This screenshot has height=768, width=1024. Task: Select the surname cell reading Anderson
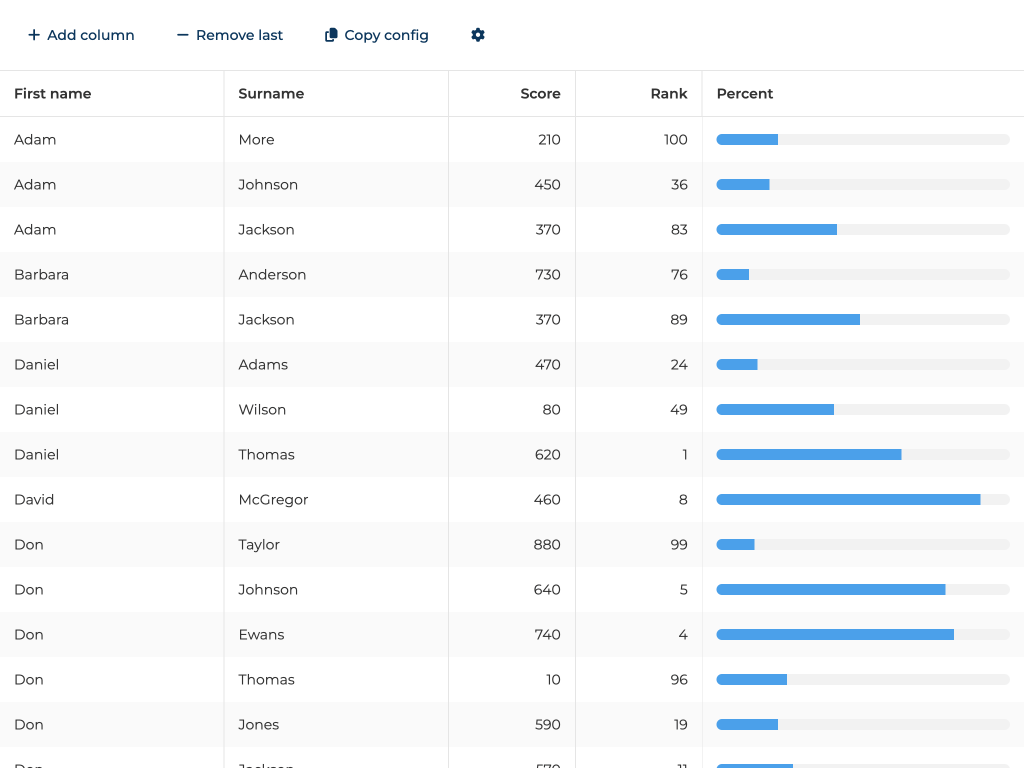click(272, 275)
